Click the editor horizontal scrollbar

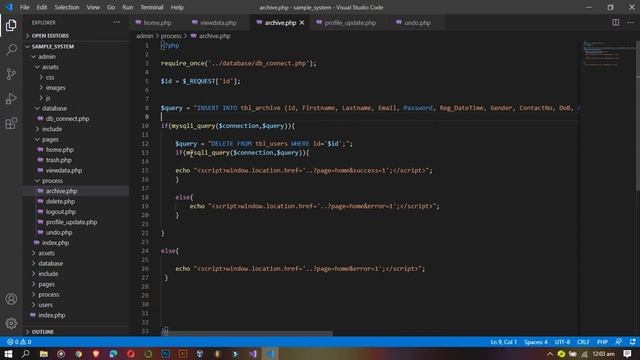coord(247,333)
